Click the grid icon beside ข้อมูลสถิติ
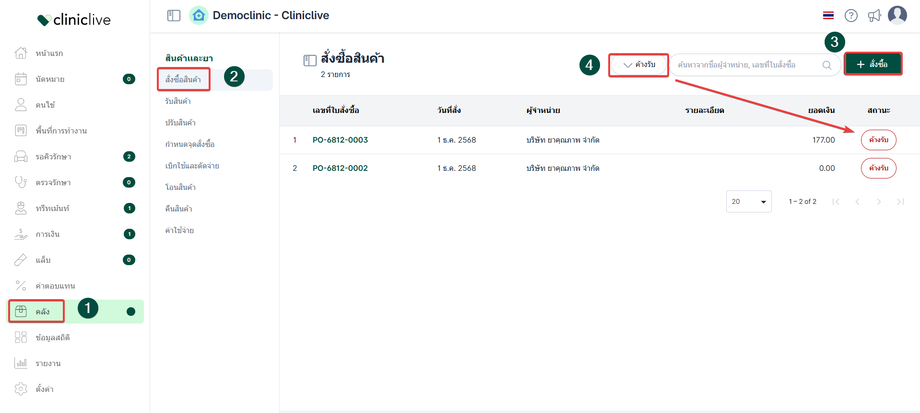920x413 pixels. coord(21,337)
